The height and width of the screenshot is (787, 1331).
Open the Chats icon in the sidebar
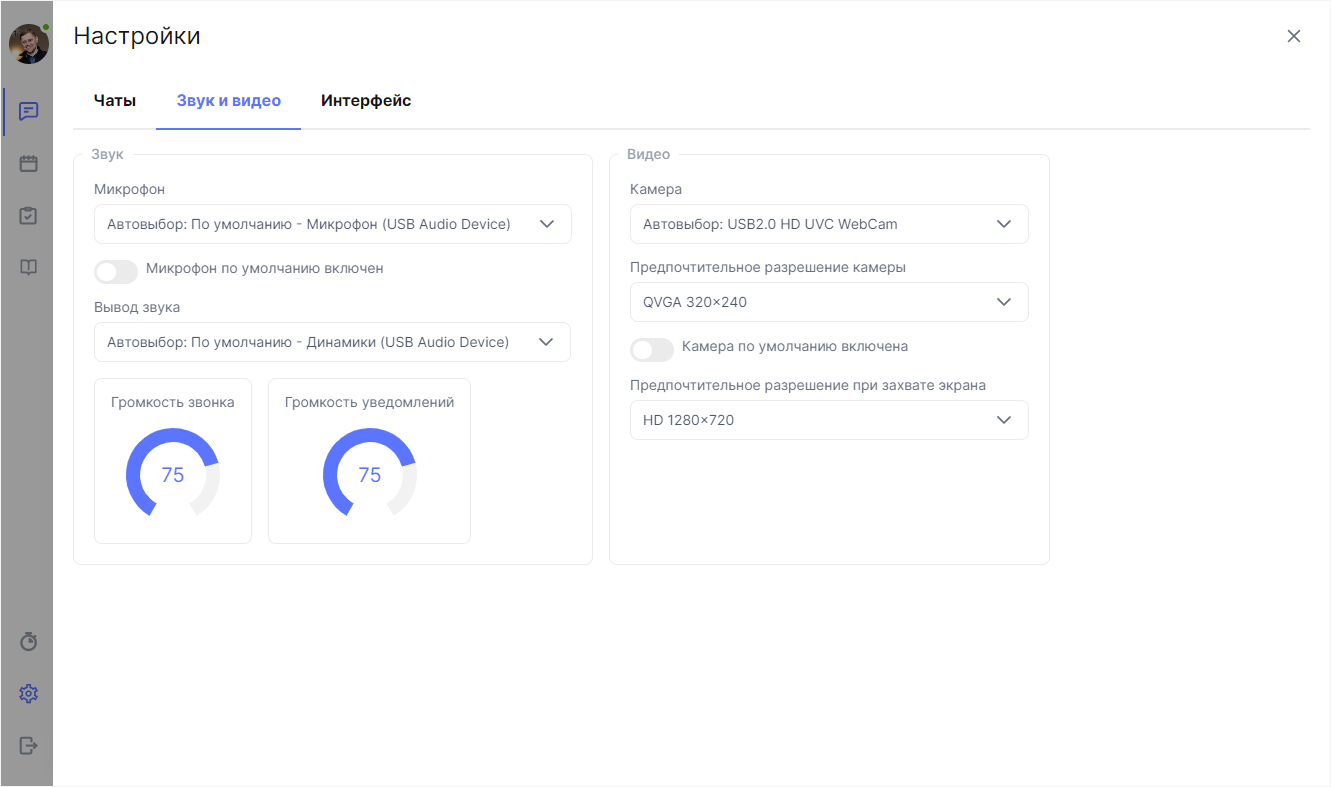point(27,111)
